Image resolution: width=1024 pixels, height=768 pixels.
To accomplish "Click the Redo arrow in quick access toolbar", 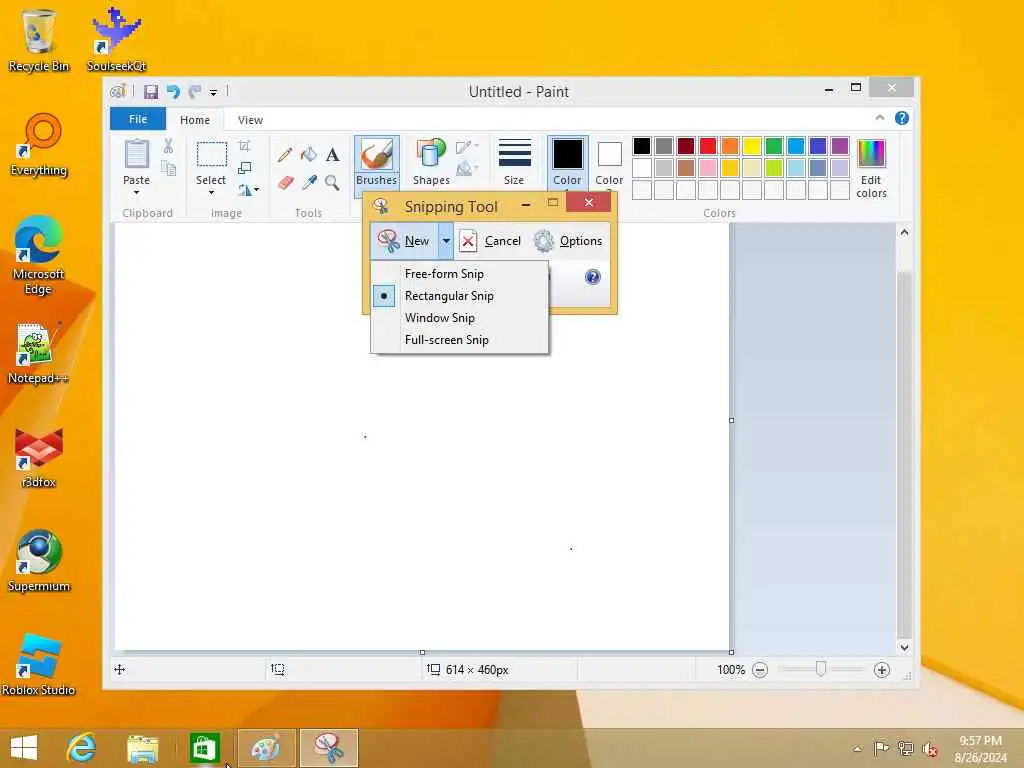I will 195,92.
